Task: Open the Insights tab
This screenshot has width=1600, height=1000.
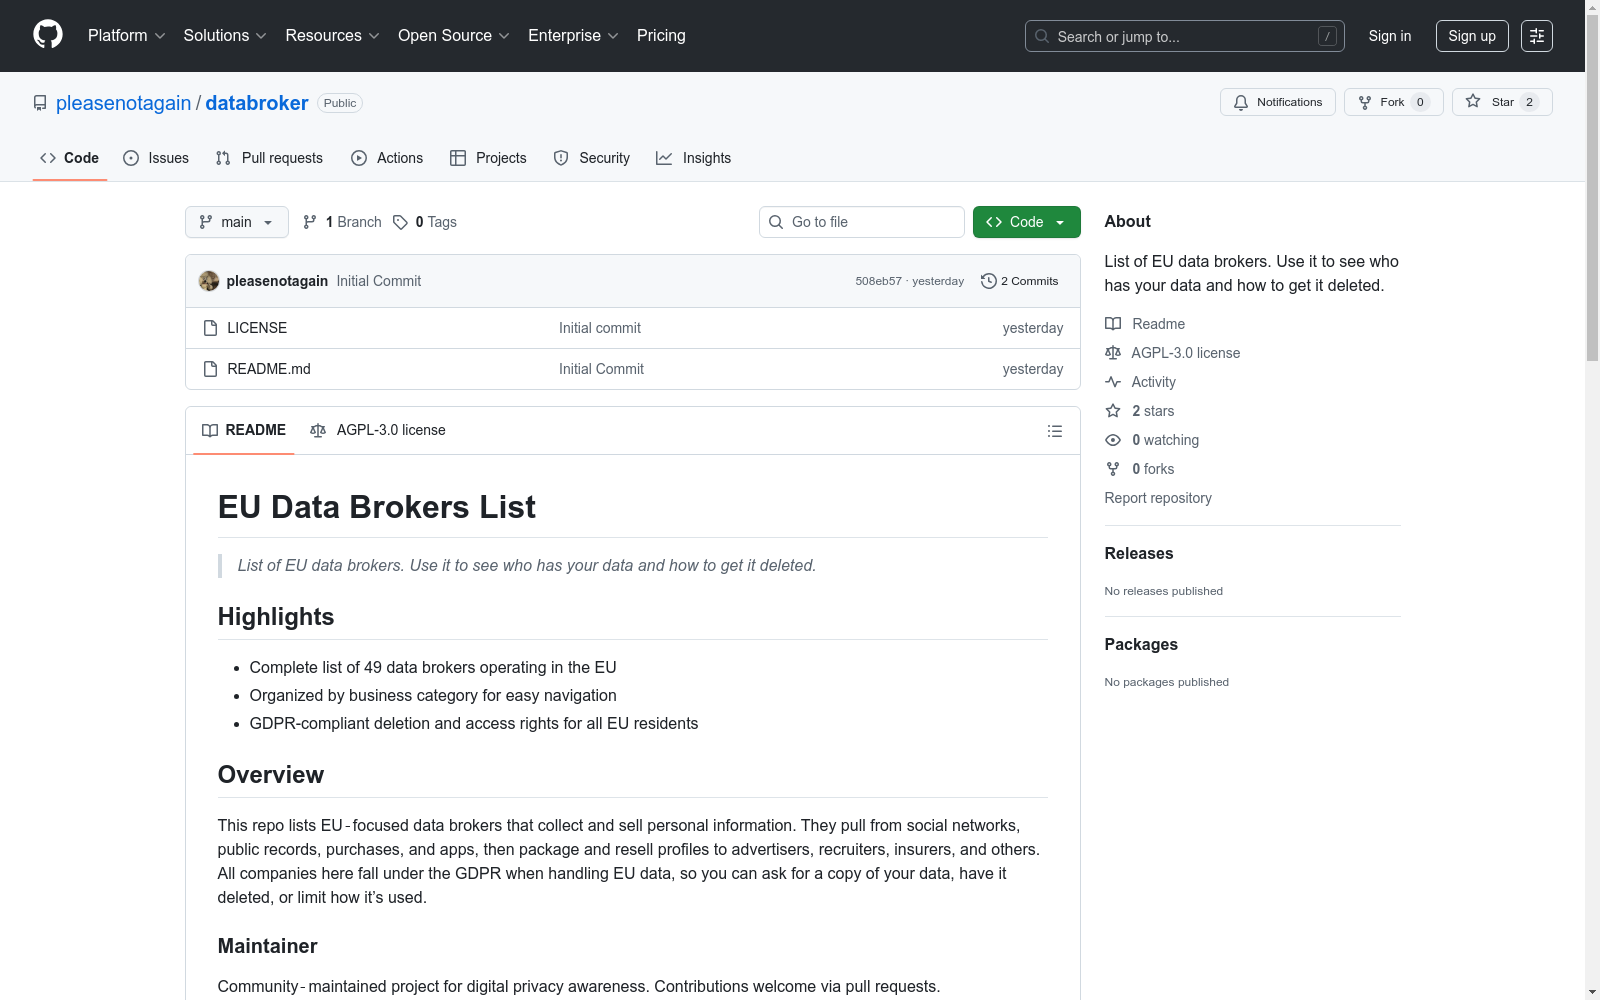Action: point(694,158)
